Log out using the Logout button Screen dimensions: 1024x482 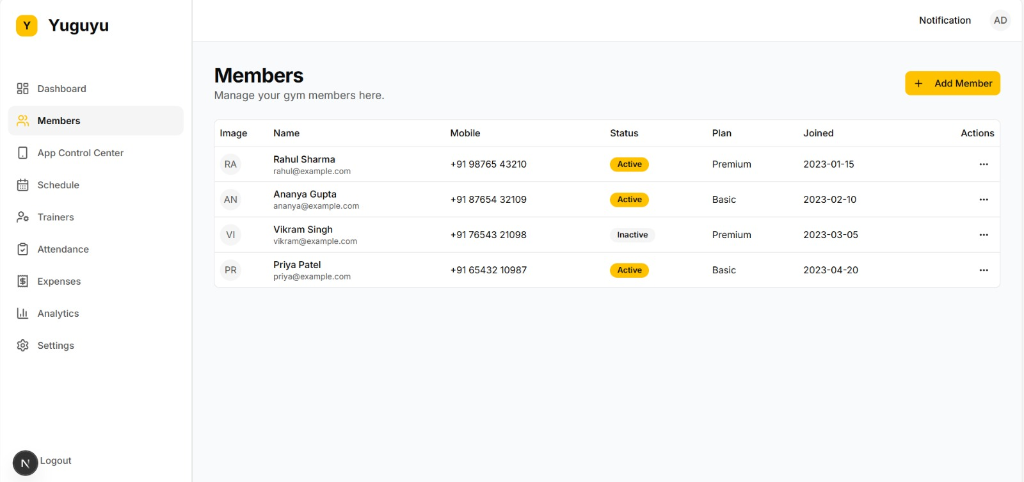click(56, 461)
